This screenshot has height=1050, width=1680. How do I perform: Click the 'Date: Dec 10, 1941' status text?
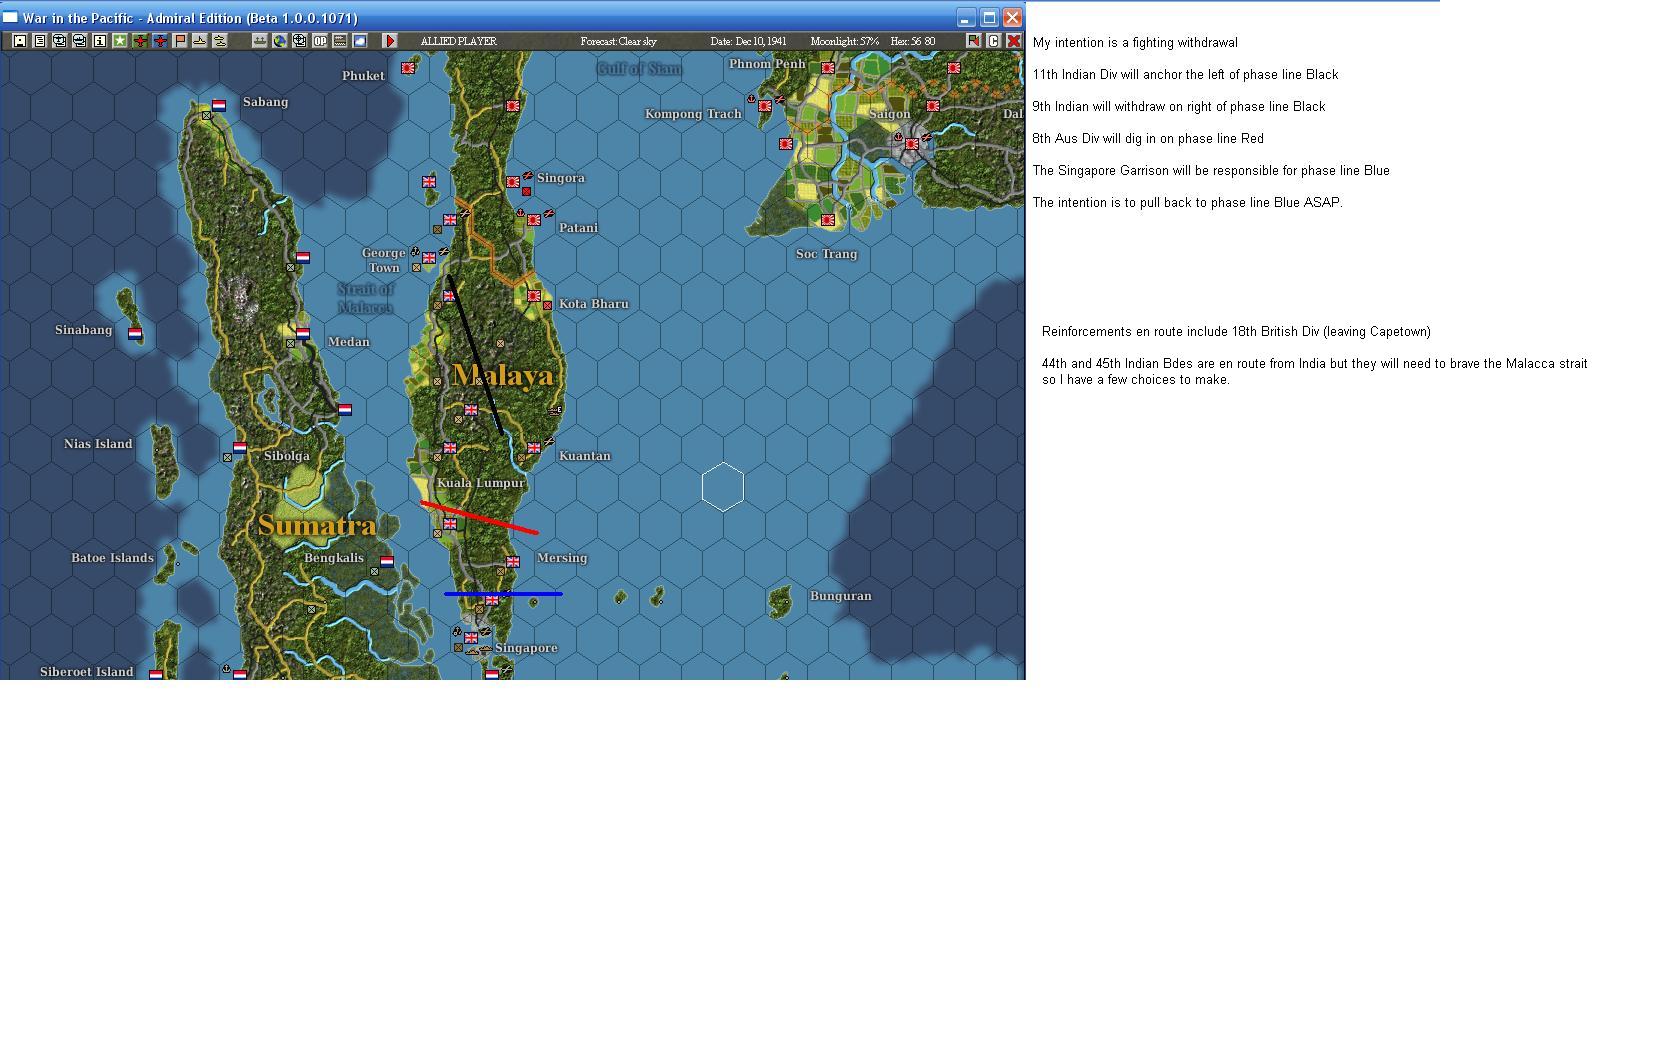749,41
